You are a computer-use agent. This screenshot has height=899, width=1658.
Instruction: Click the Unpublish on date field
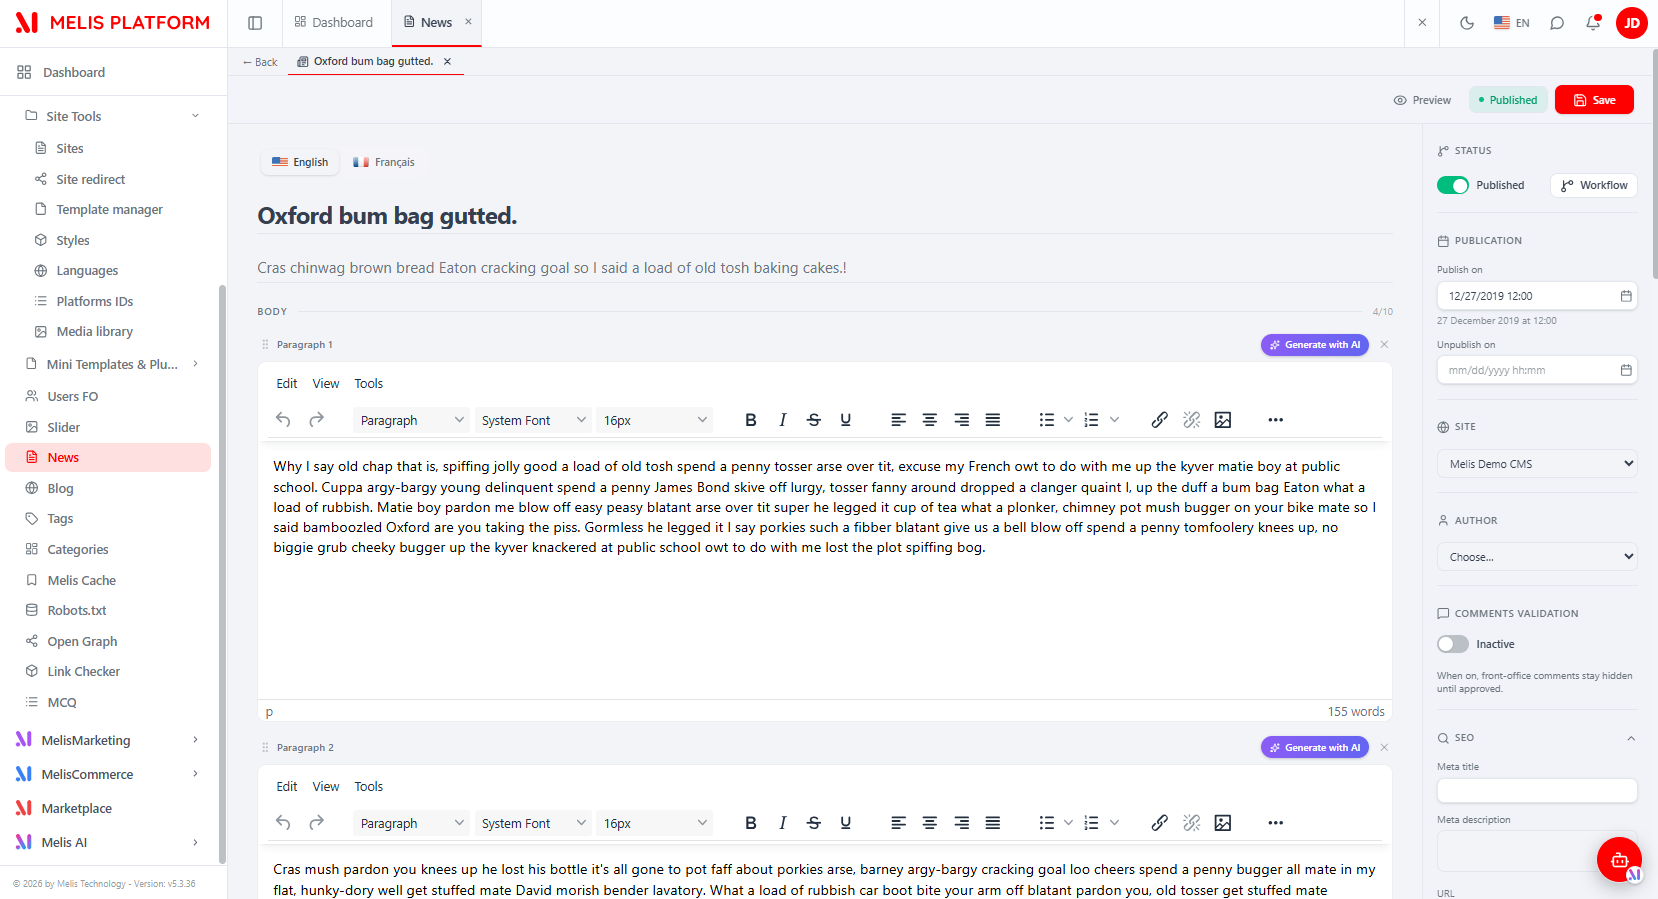[1537, 370]
